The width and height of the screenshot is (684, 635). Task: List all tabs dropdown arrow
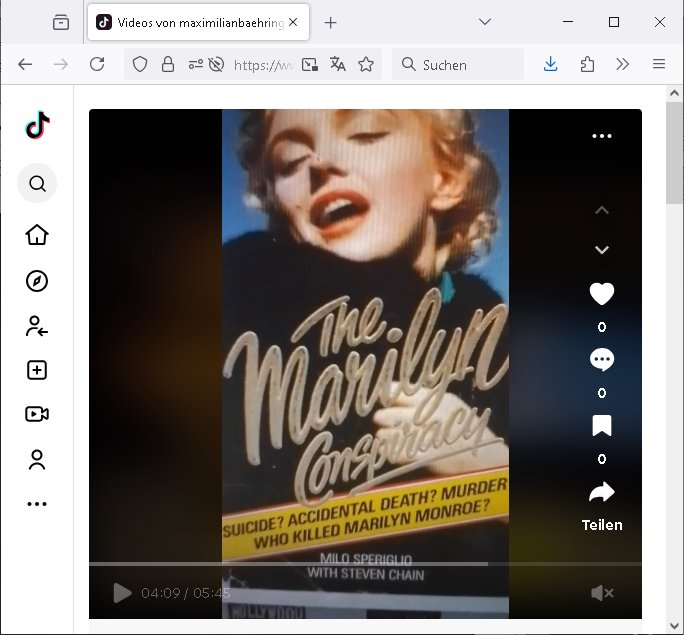tap(485, 22)
